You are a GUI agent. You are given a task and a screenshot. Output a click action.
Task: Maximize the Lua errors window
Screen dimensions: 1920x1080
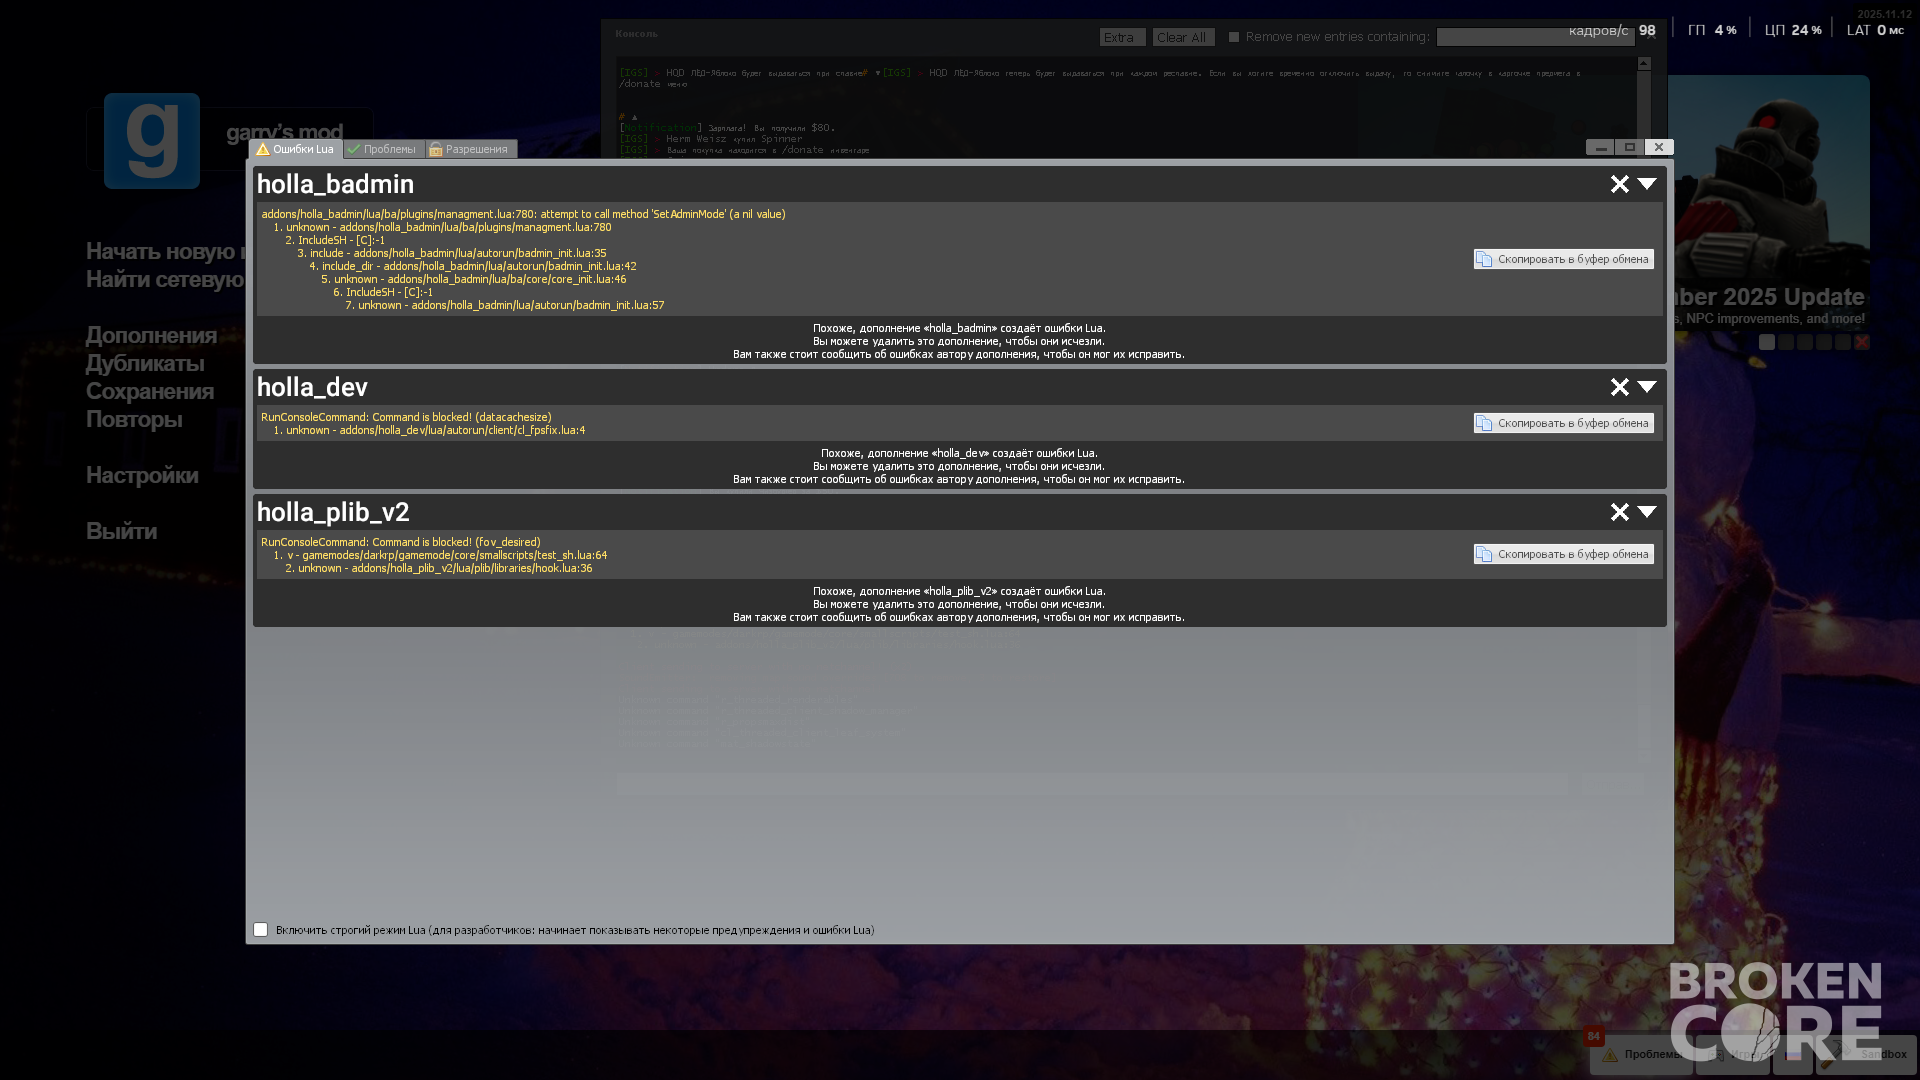1630,147
